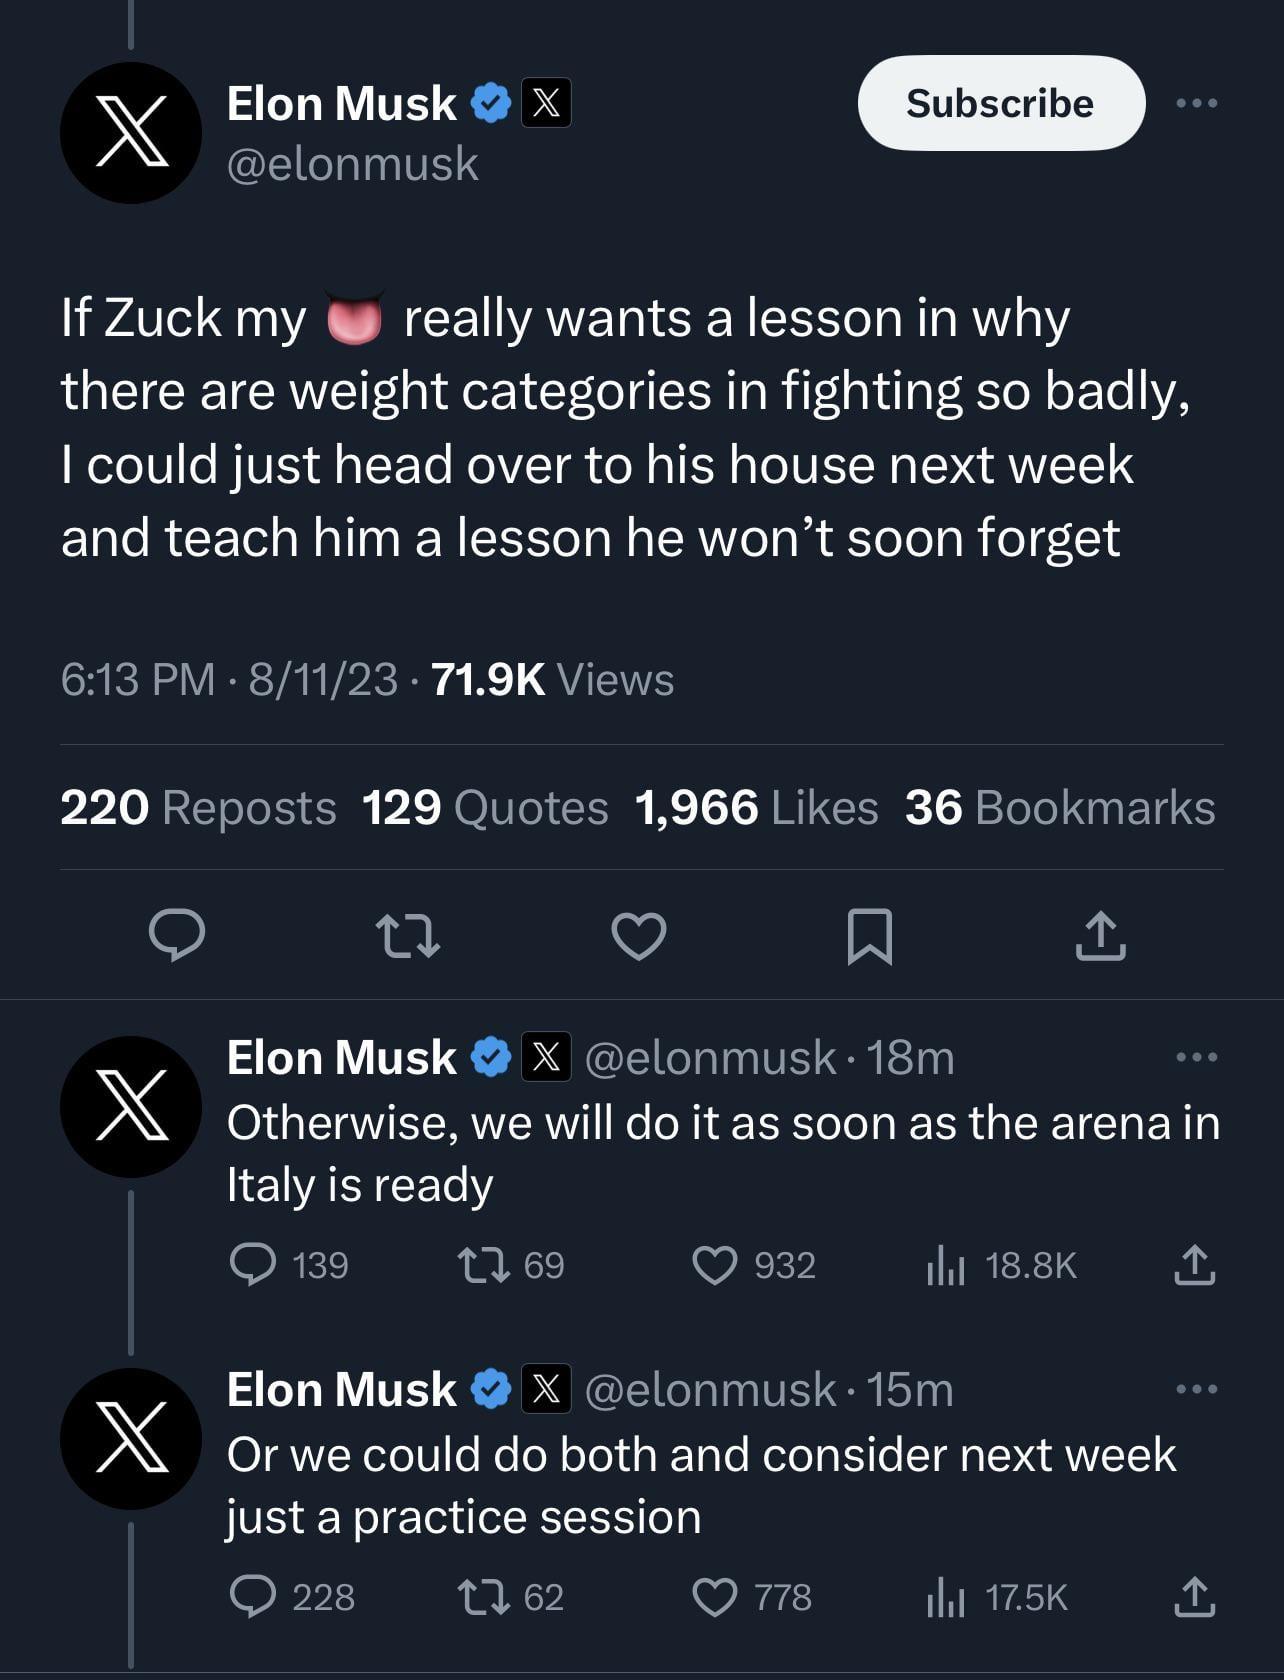Open more options on main post
Image resolution: width=1284 pixels, height=1680 pixels.
(x=1196, y=103)
